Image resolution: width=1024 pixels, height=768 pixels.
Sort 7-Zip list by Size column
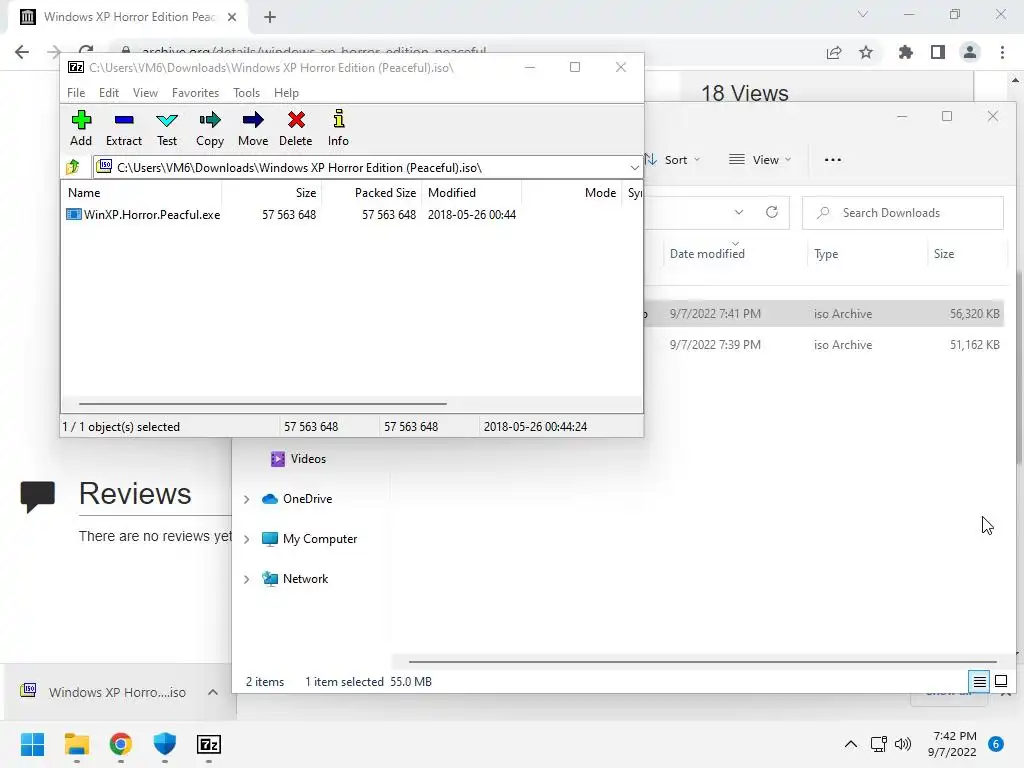point(272,193)
